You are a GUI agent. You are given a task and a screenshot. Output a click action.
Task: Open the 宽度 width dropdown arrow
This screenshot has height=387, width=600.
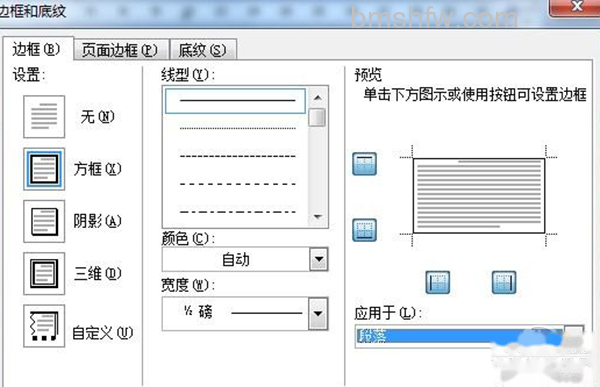(x=318, y=314)
